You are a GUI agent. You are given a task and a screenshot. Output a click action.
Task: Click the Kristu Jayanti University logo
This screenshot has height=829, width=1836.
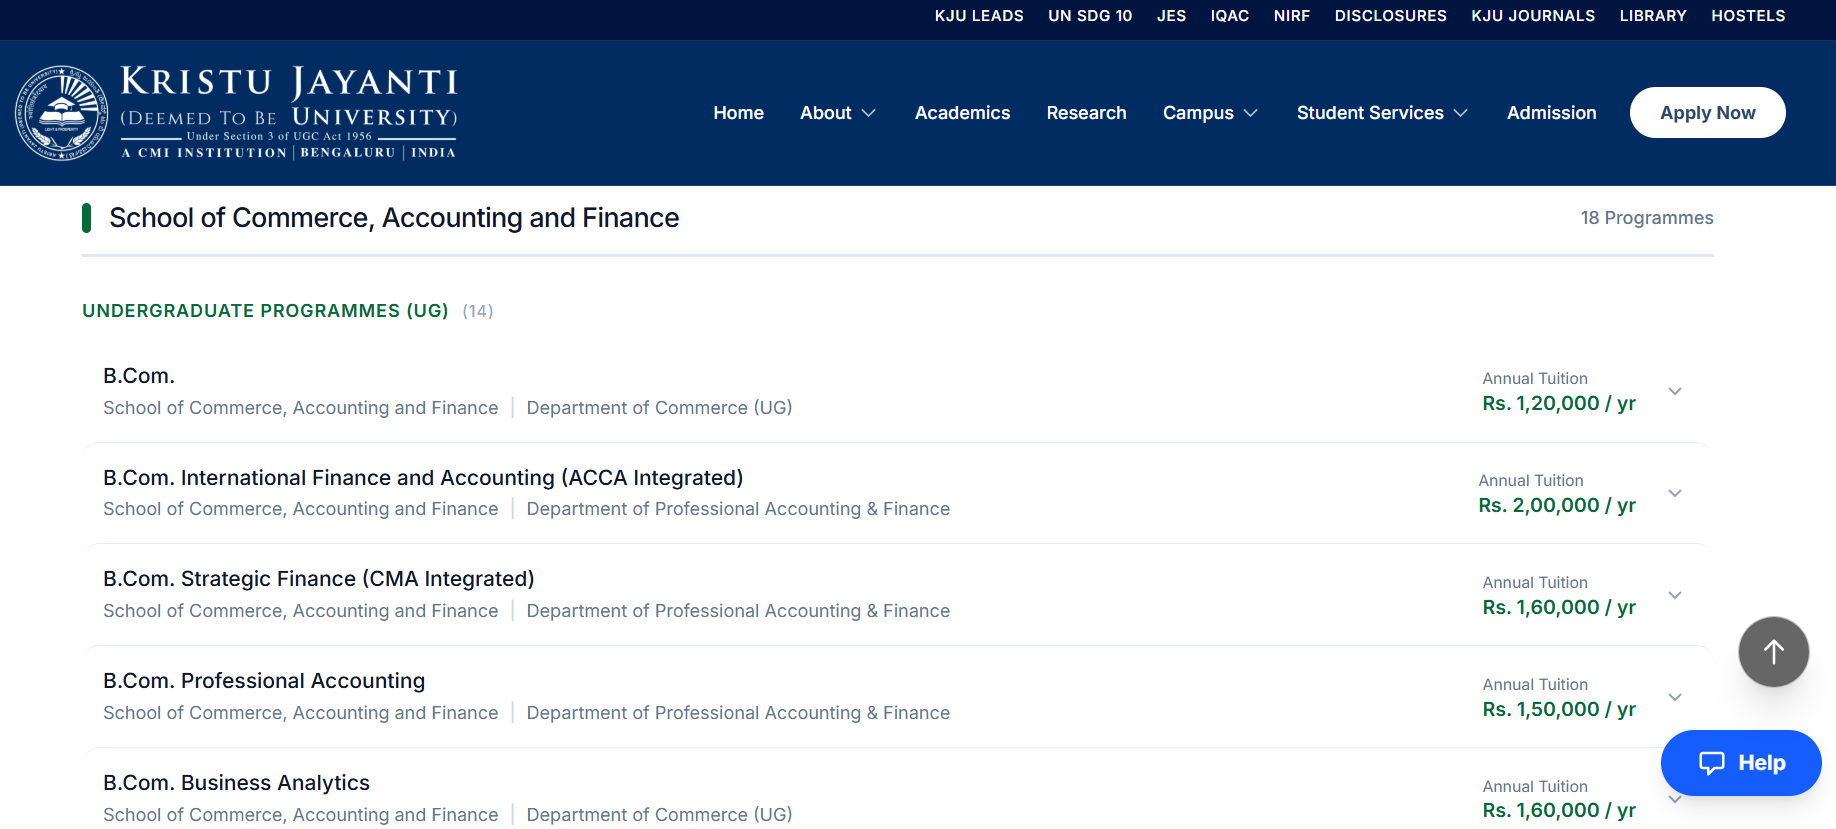[237, 113]
